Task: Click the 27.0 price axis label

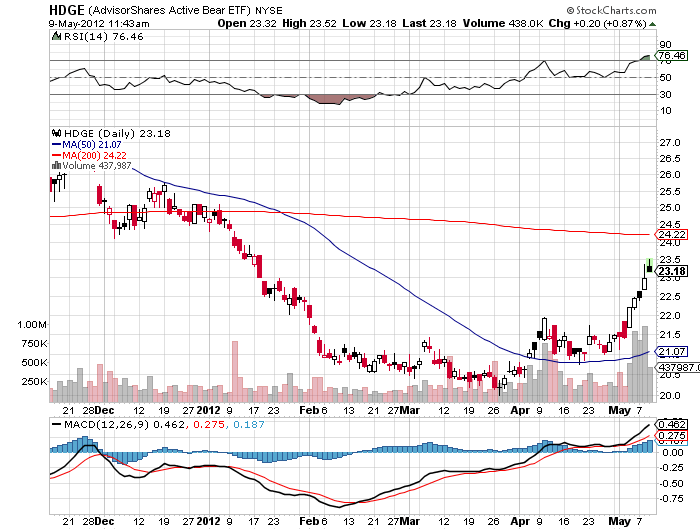Action: point(670,142)
